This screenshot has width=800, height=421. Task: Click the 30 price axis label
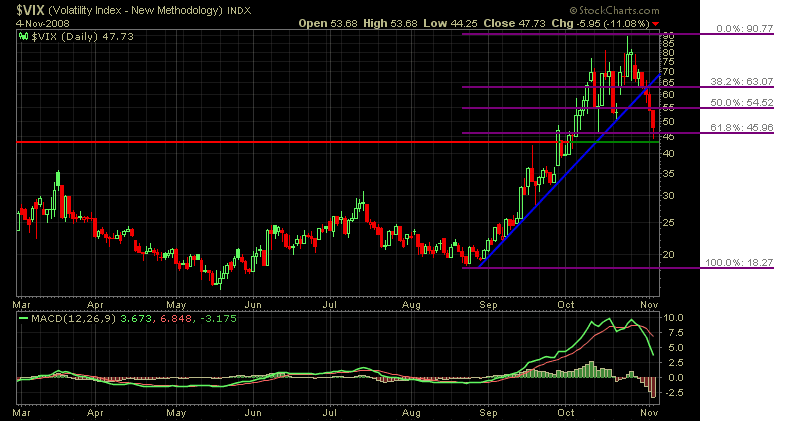point(668,196)
